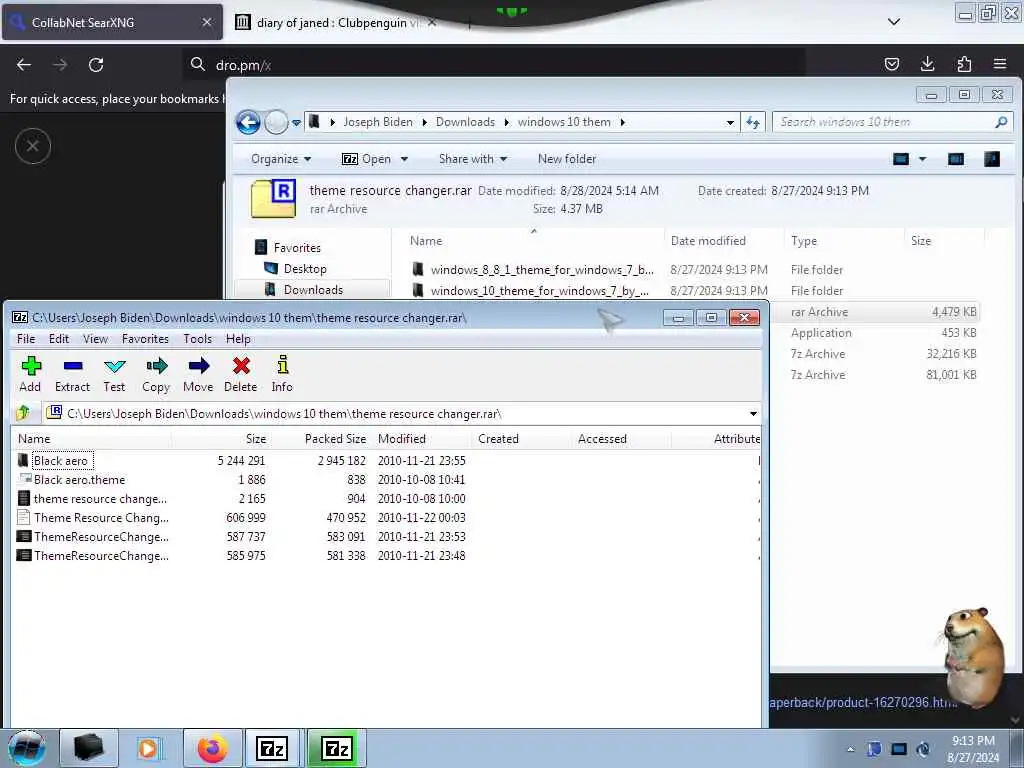Viewport: 1024px width, 768px height.
Task: Click the Copy toolbar icon in 7-Zip
Action: tap(156, 374)
